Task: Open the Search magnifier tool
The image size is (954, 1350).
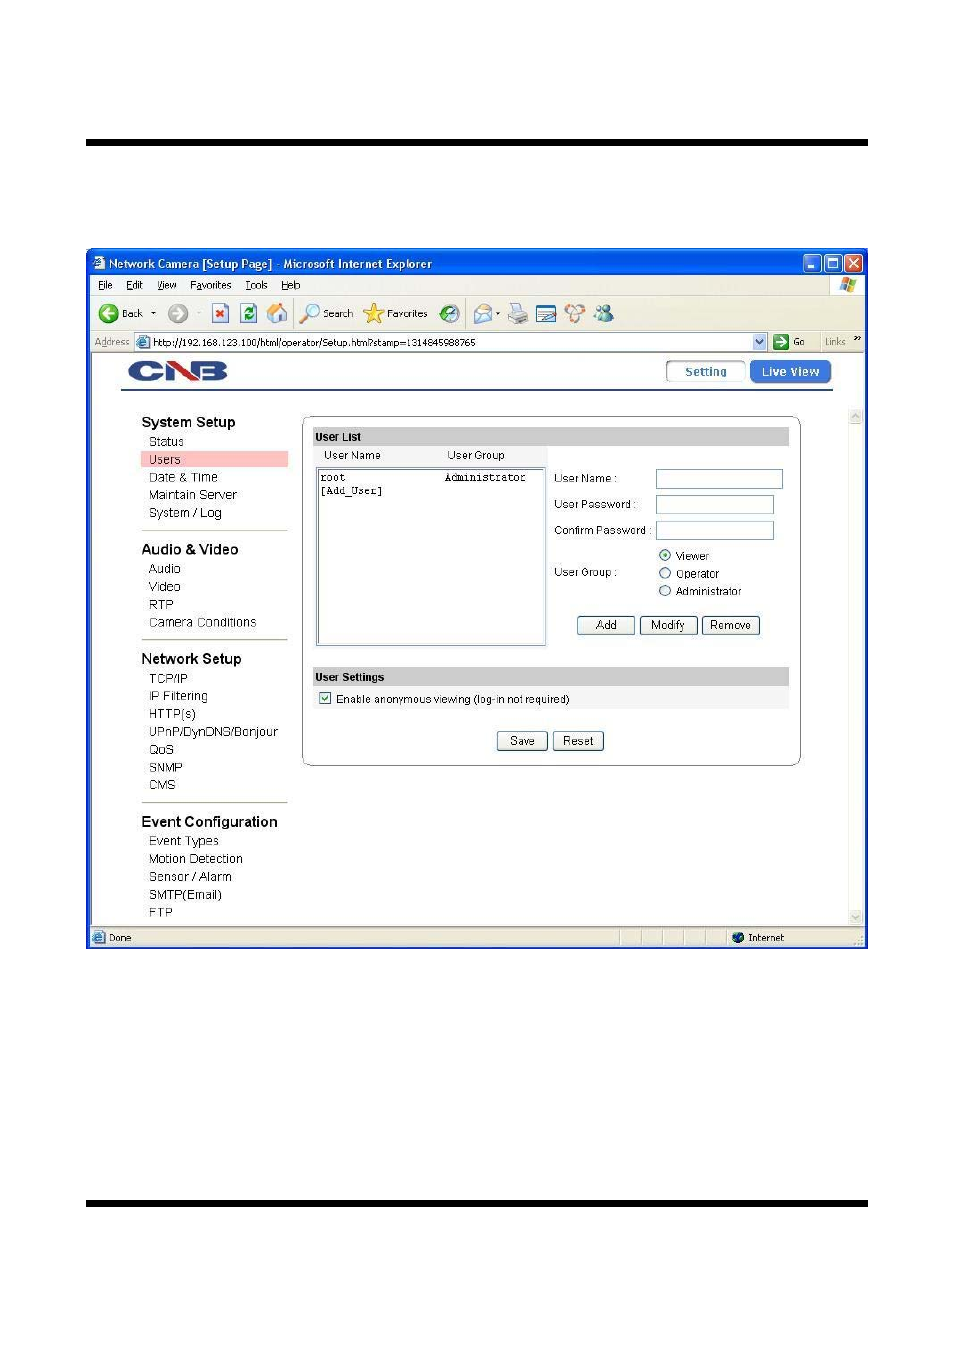Action: [x=326, y=314]
